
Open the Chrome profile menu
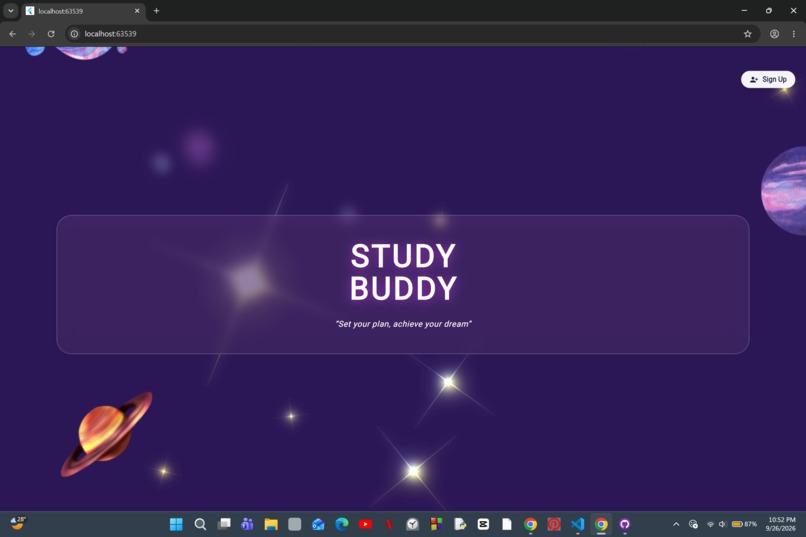pyautogui.click(x=774, y=34)
